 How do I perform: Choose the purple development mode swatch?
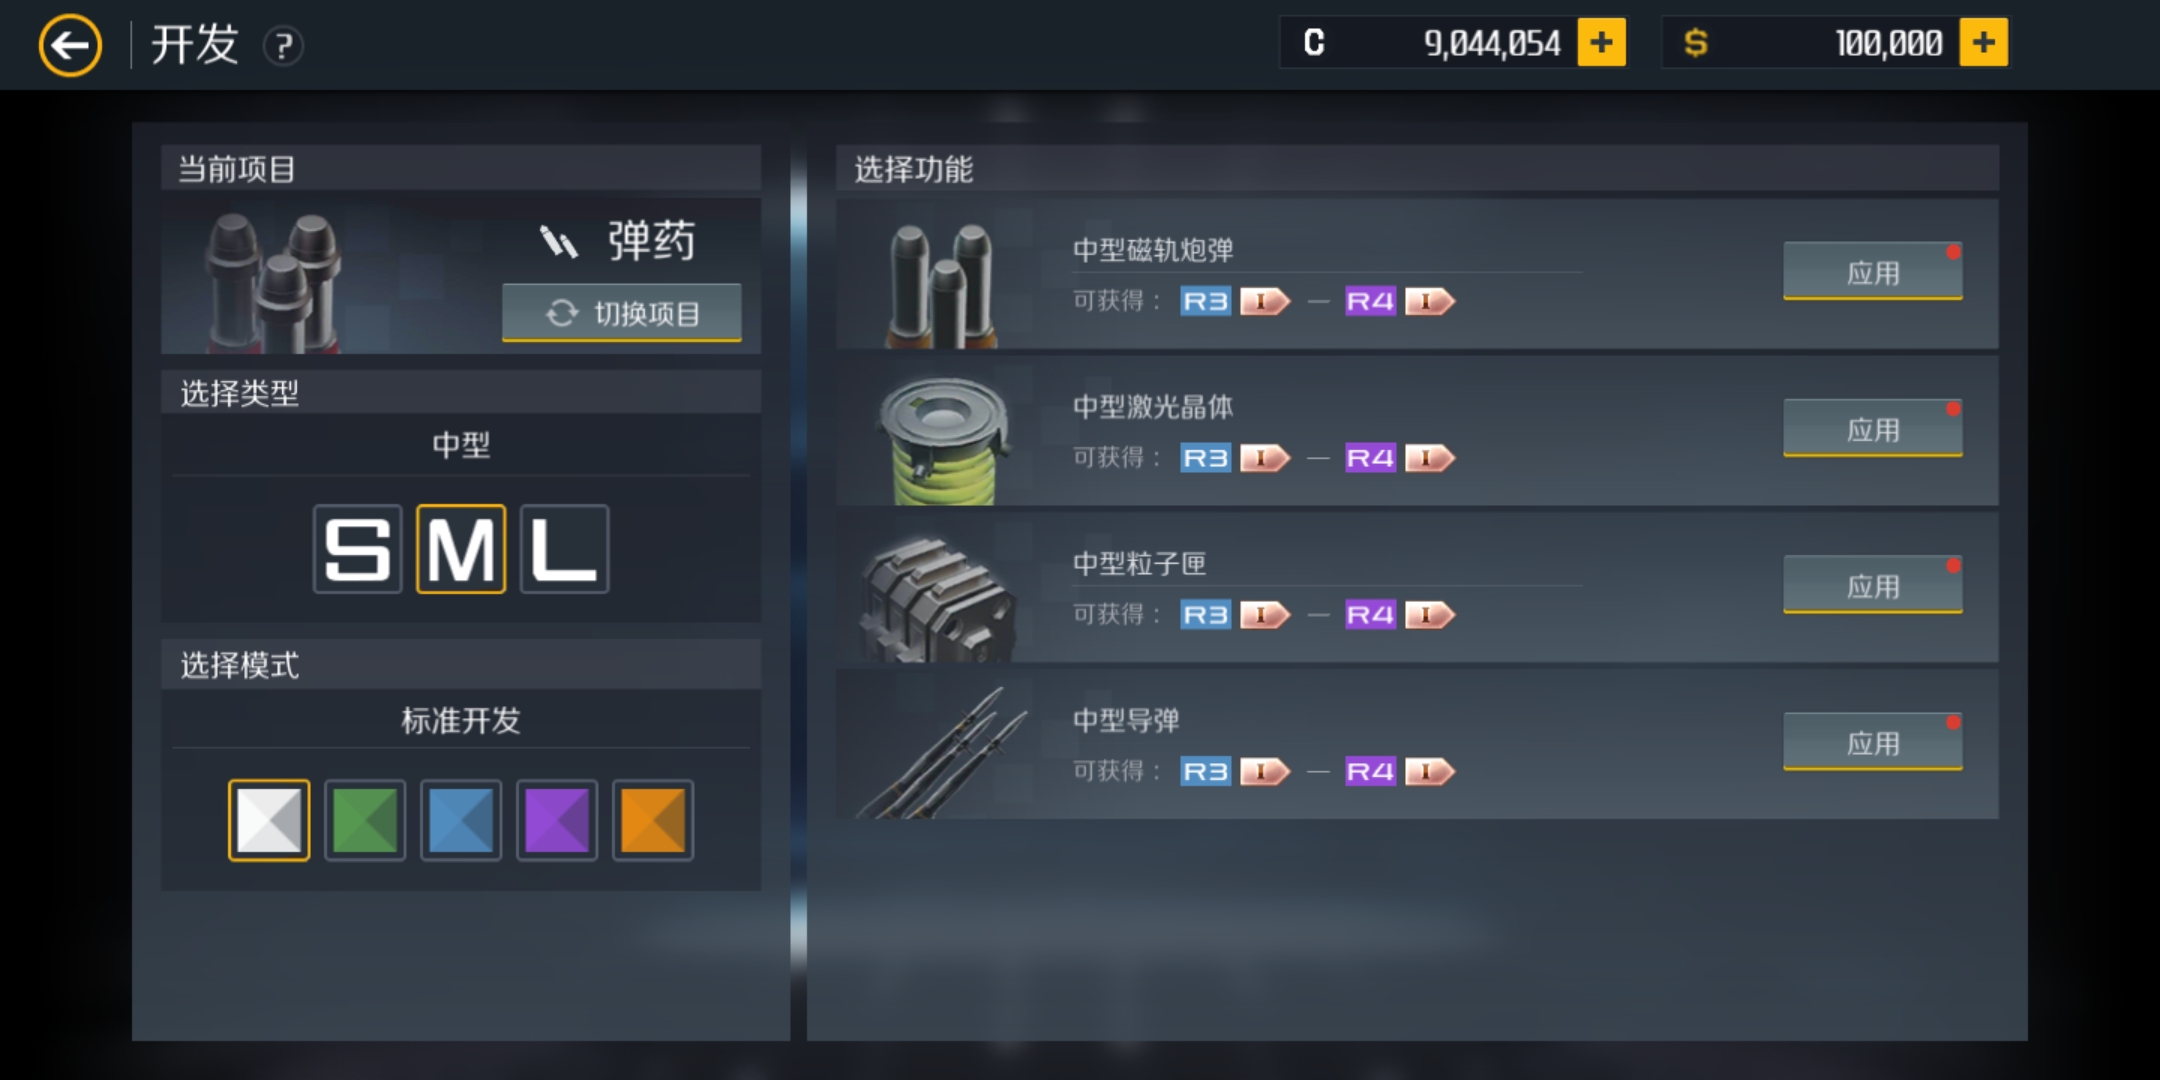(x=556, y=820)
